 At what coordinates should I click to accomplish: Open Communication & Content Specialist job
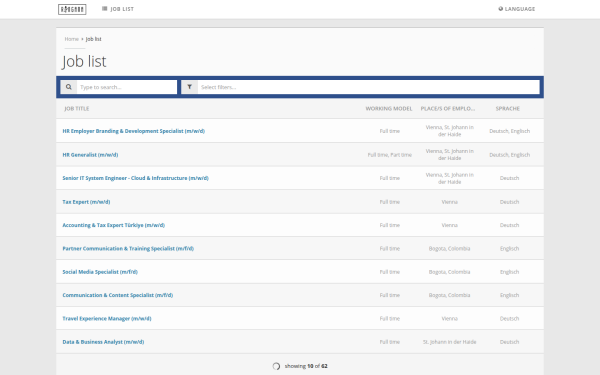(x=117, y=295)
